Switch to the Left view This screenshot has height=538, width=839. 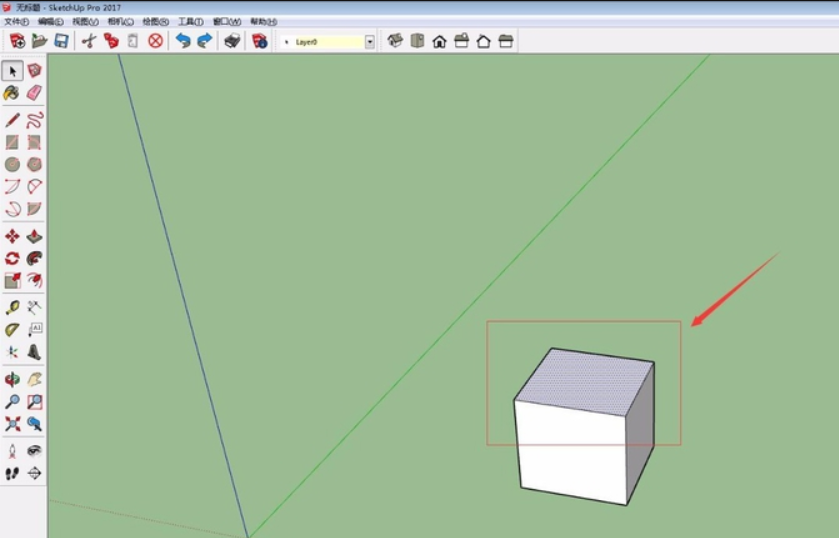(506, 41)
